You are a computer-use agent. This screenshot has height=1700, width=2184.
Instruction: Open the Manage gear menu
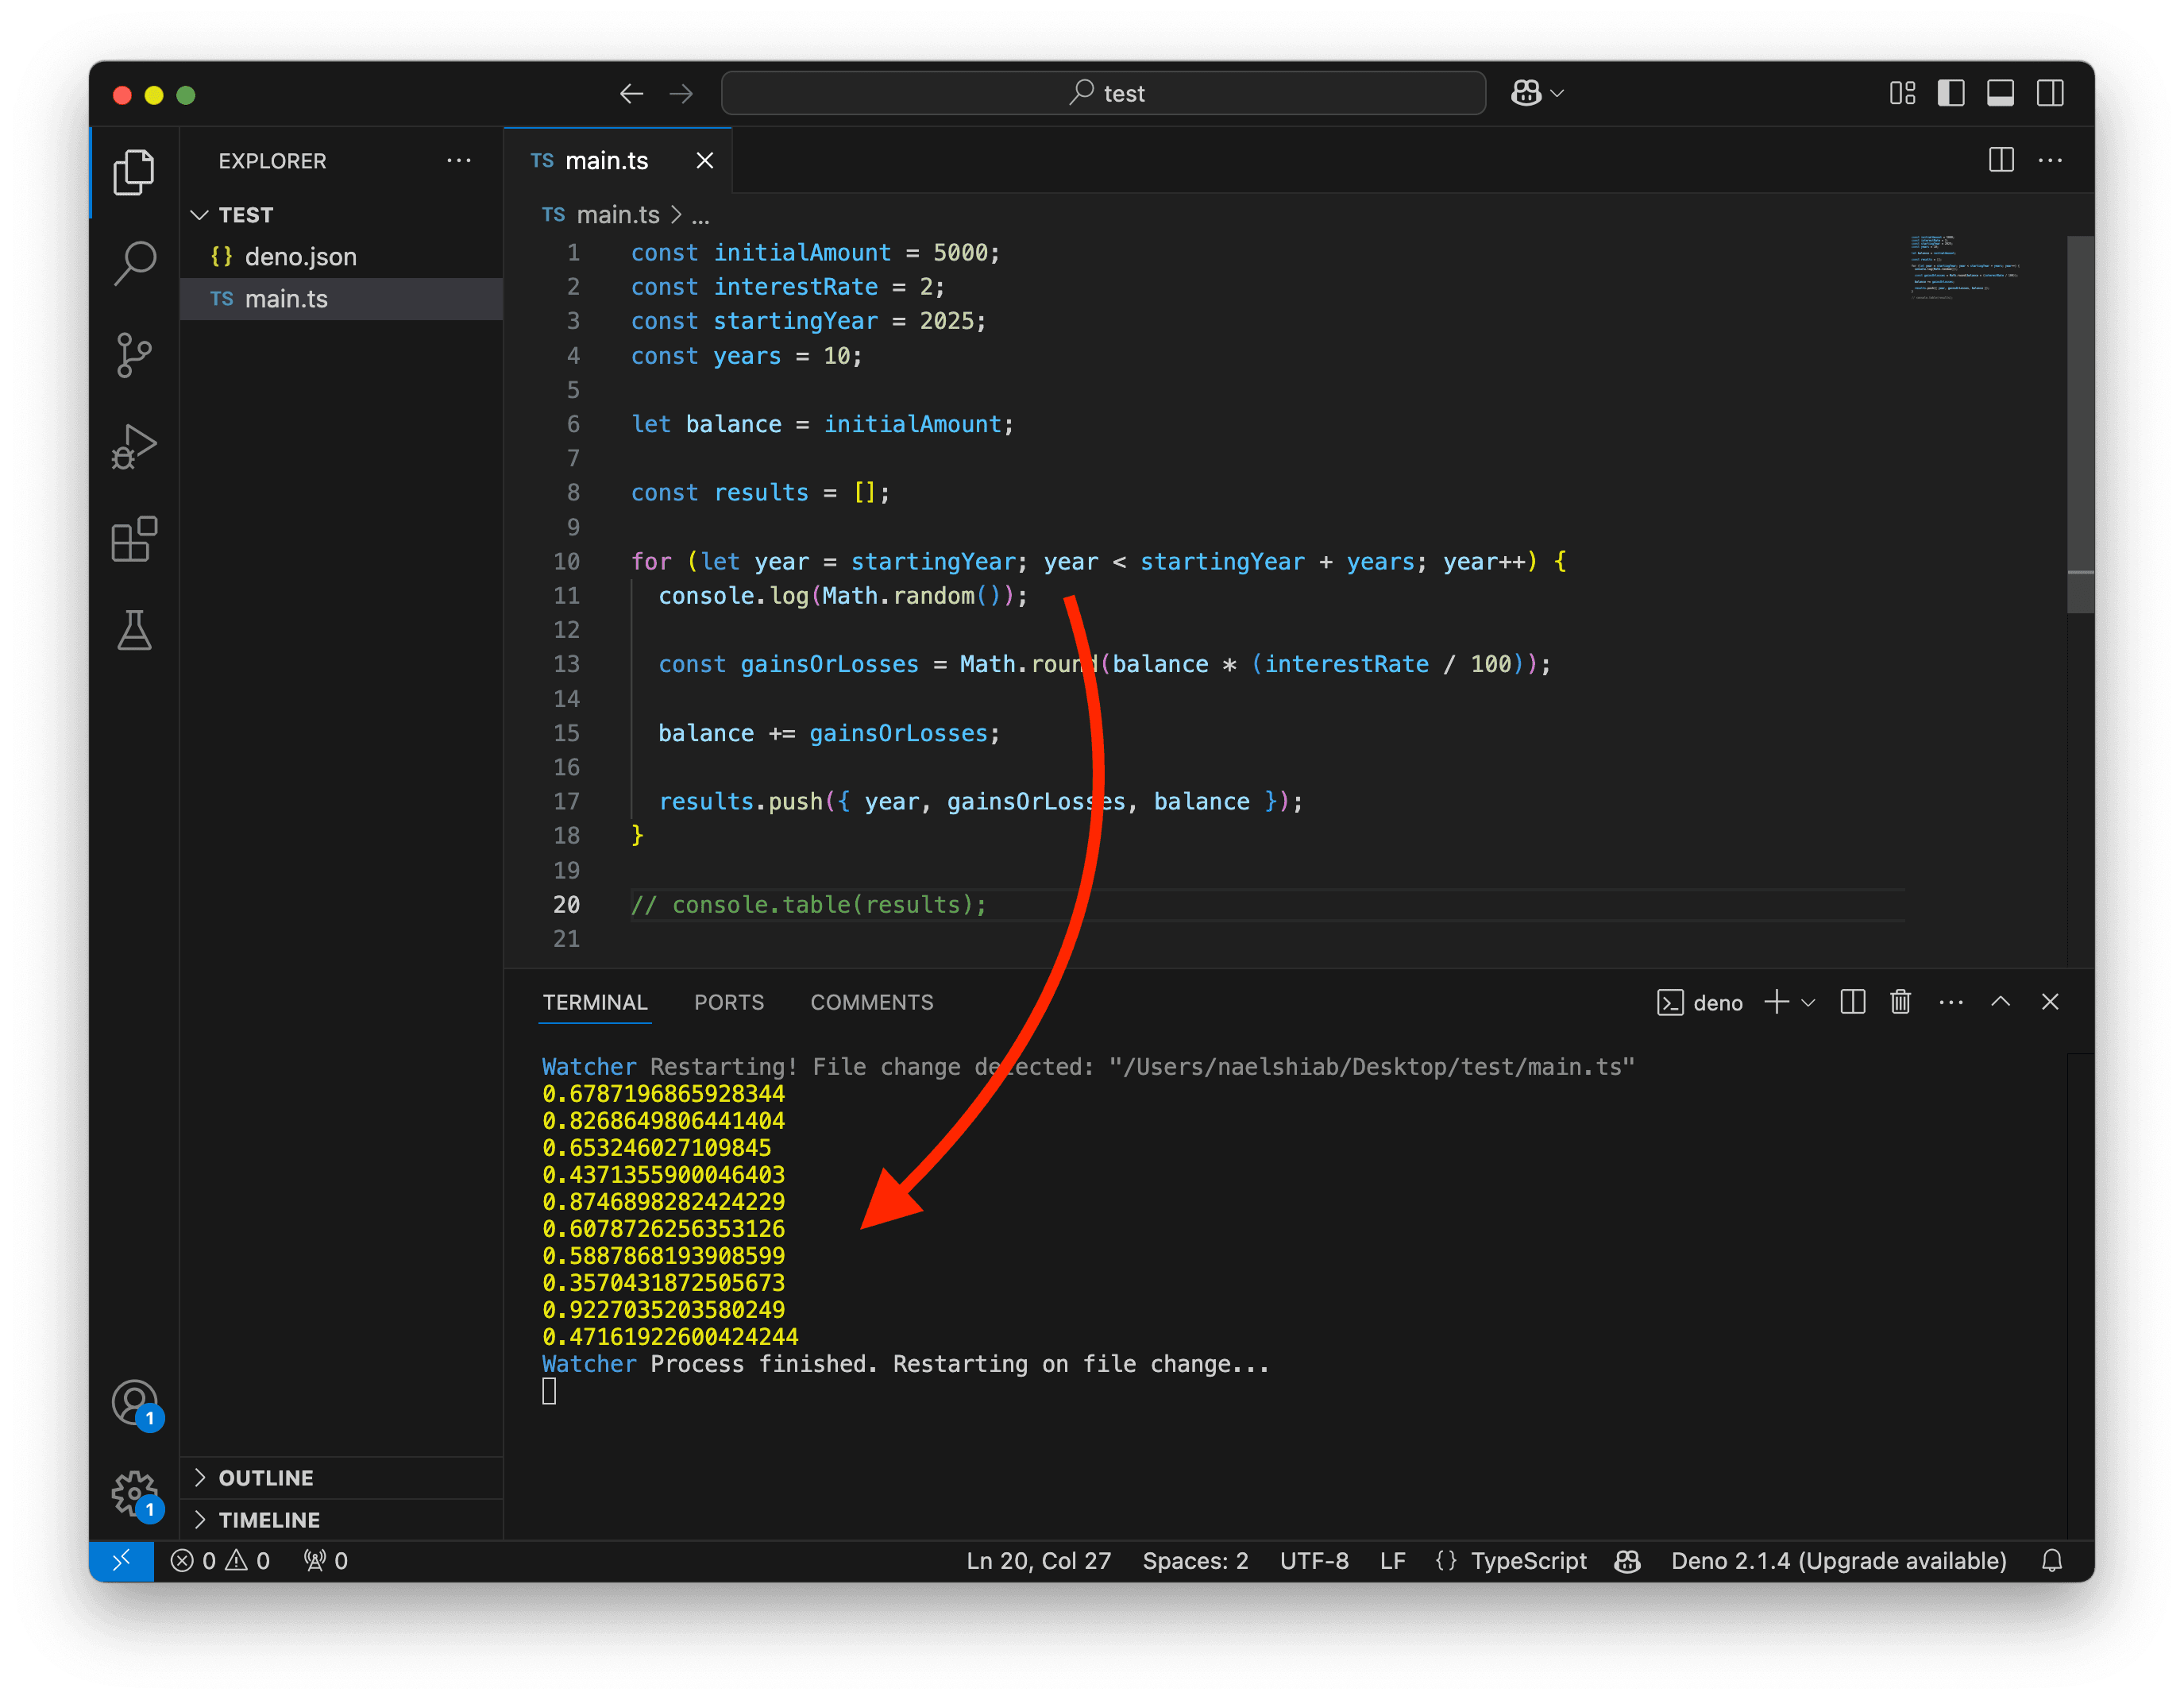134,1495
